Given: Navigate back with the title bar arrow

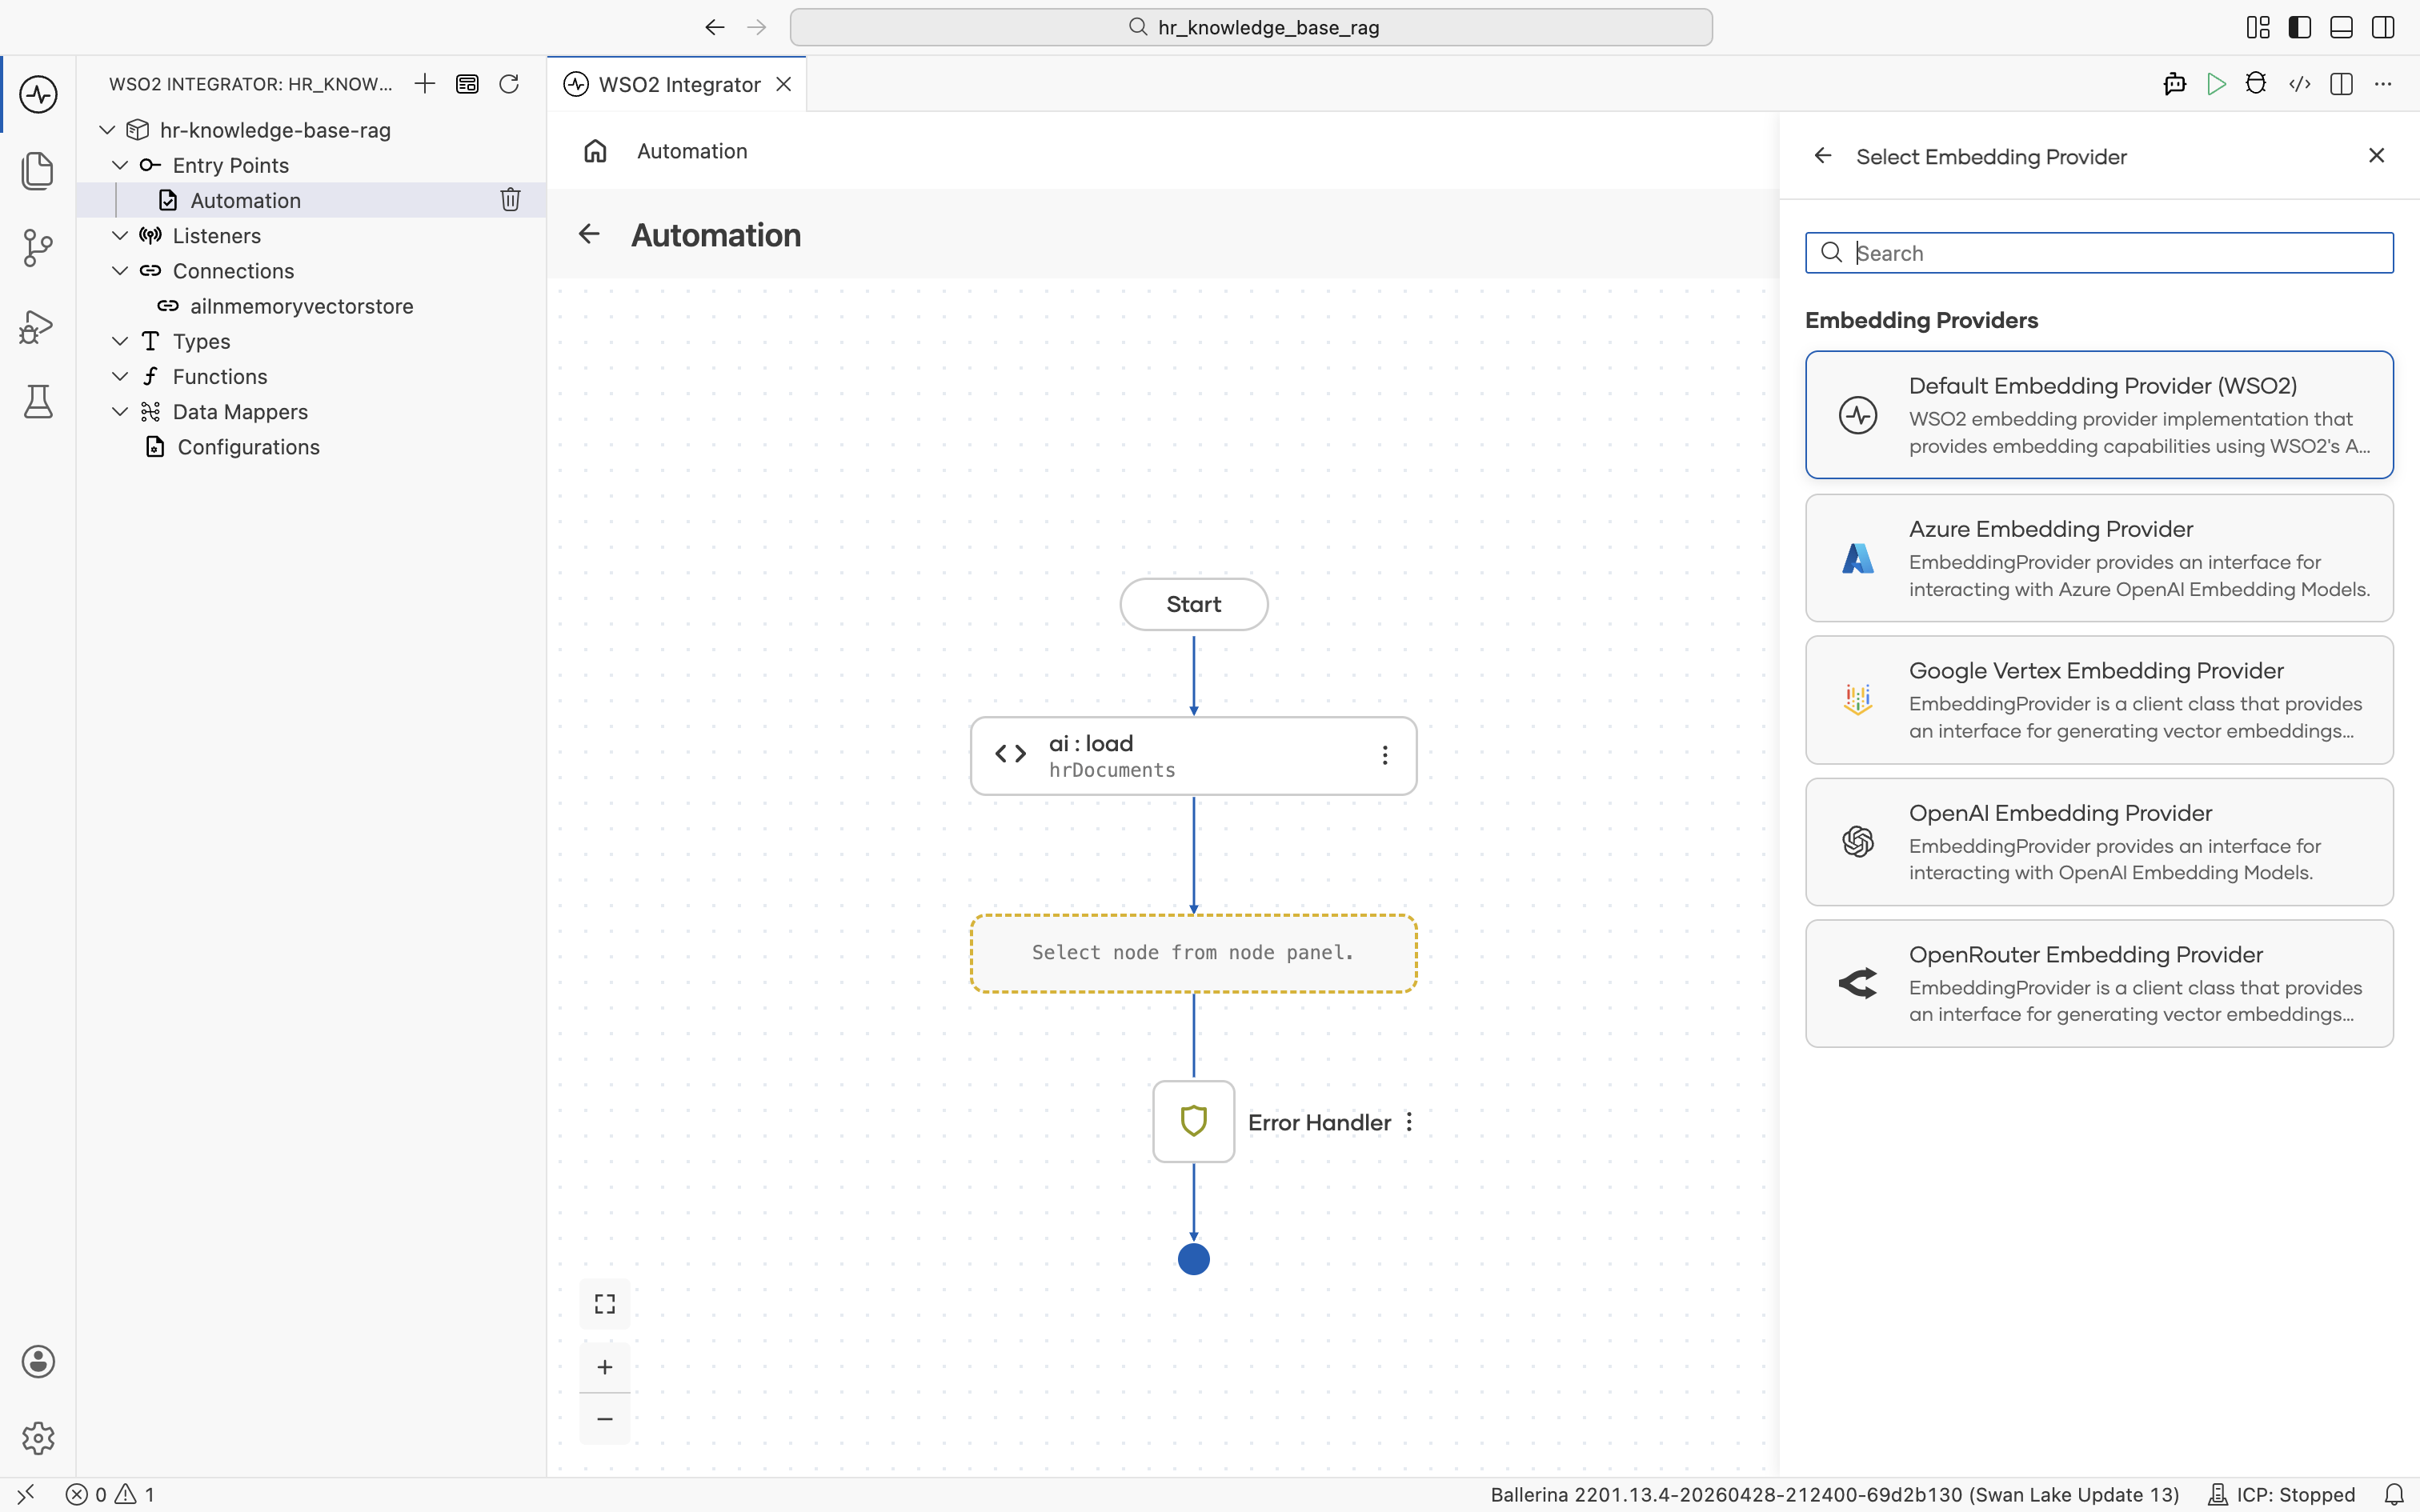Looking at the screenshot, I should (x=714, y=27).
